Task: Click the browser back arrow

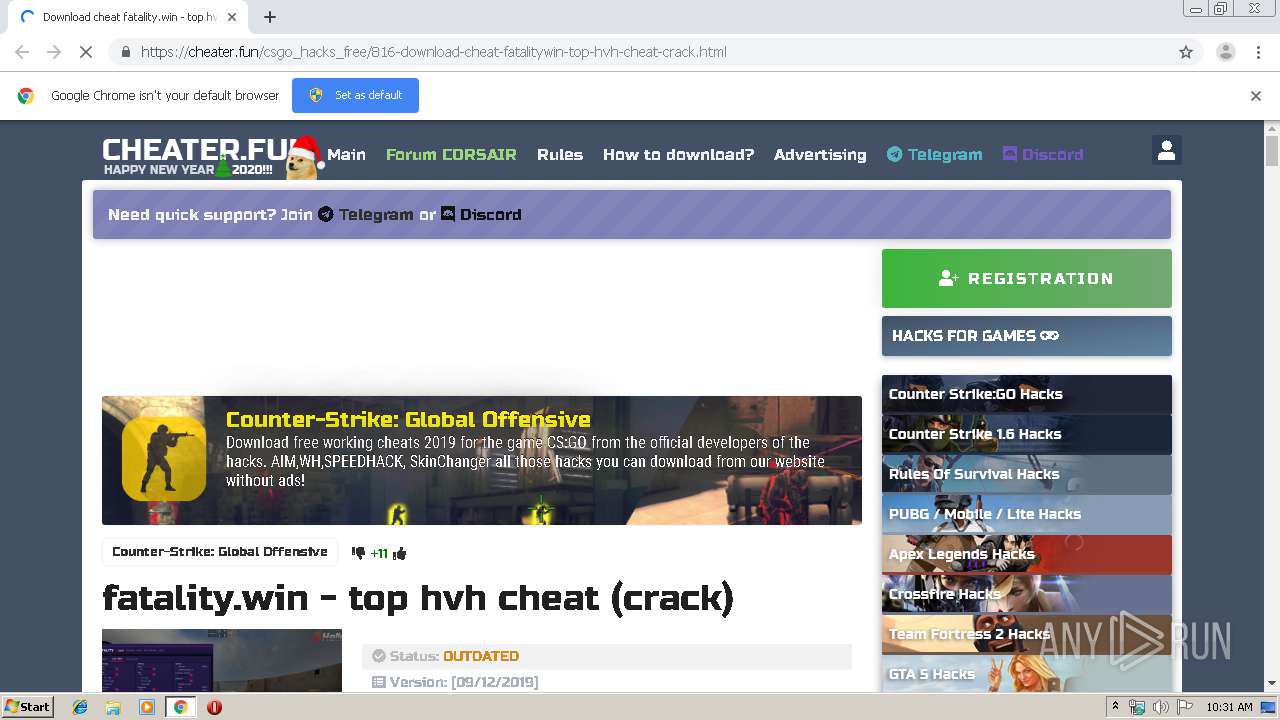Action: pyautogui.click(x=22, y=52)
